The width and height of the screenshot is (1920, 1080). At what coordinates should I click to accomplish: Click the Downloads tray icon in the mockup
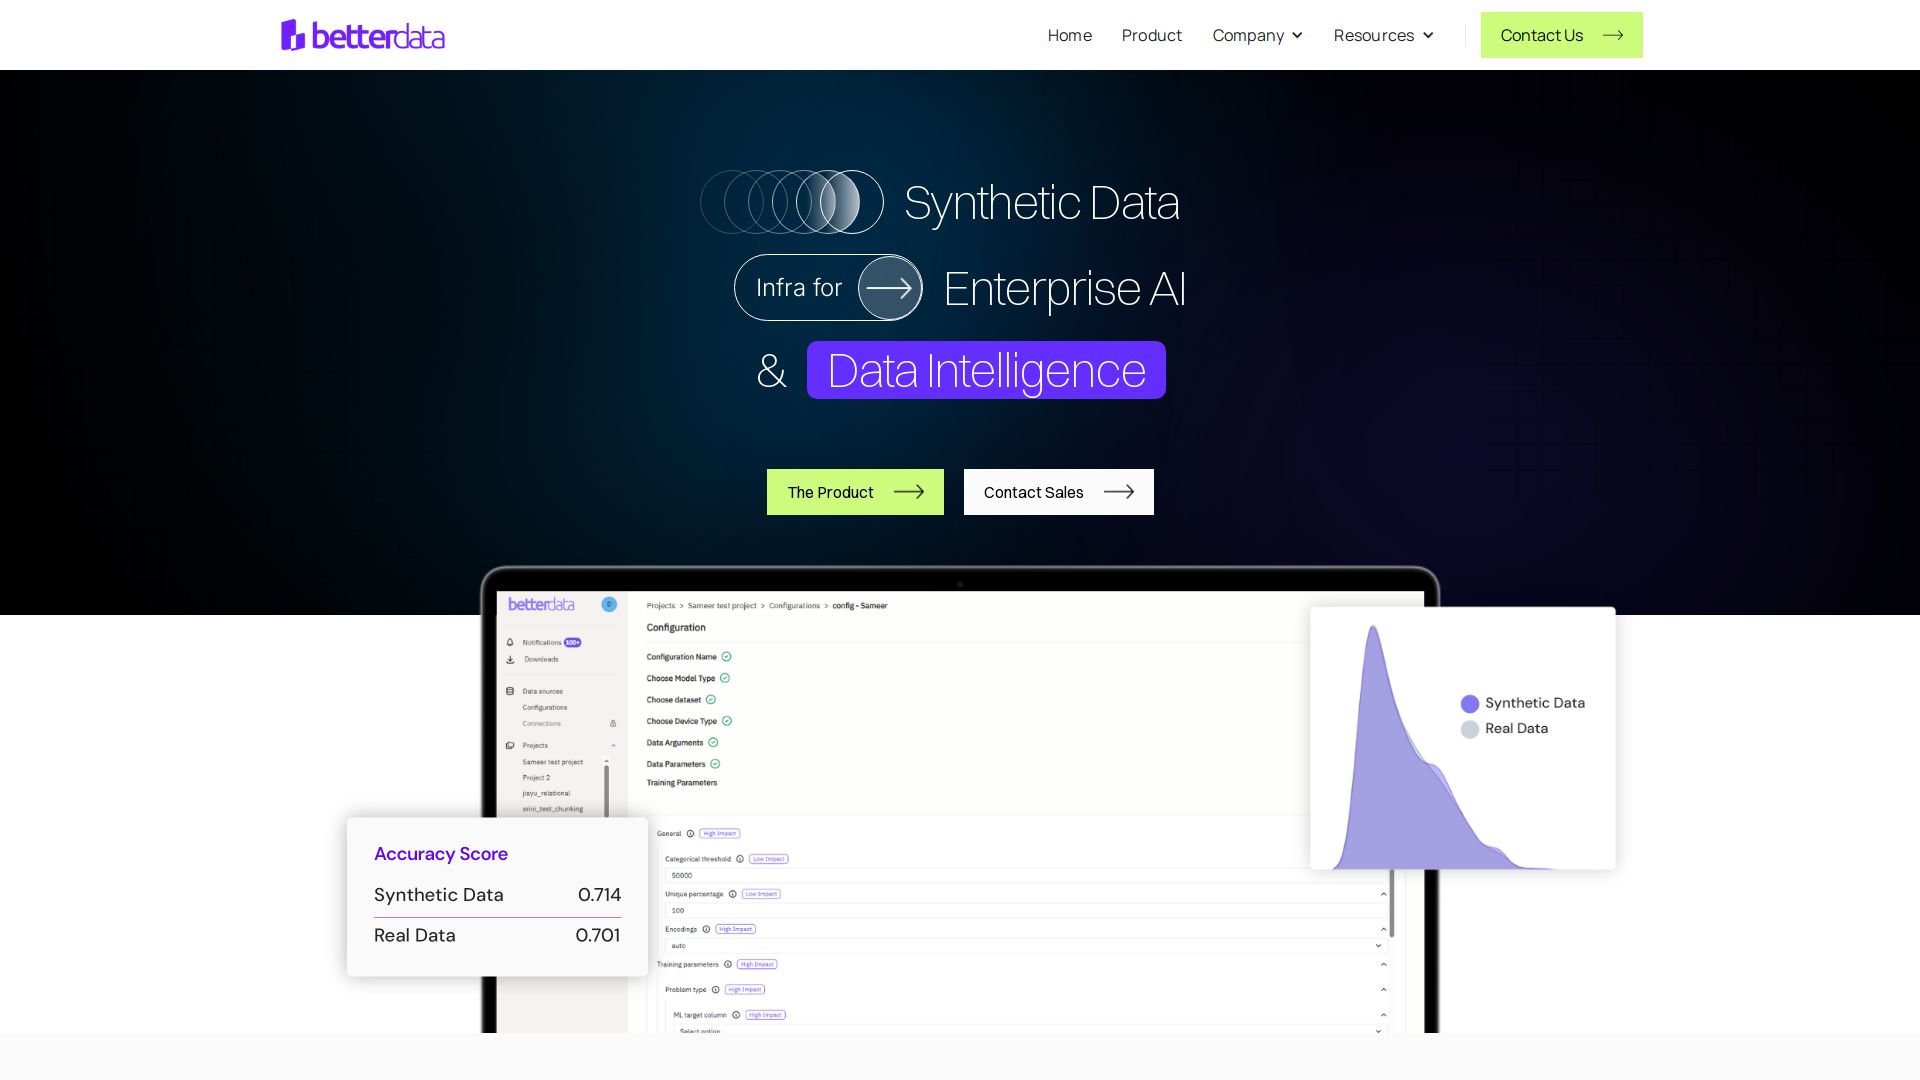coord(510,660)
